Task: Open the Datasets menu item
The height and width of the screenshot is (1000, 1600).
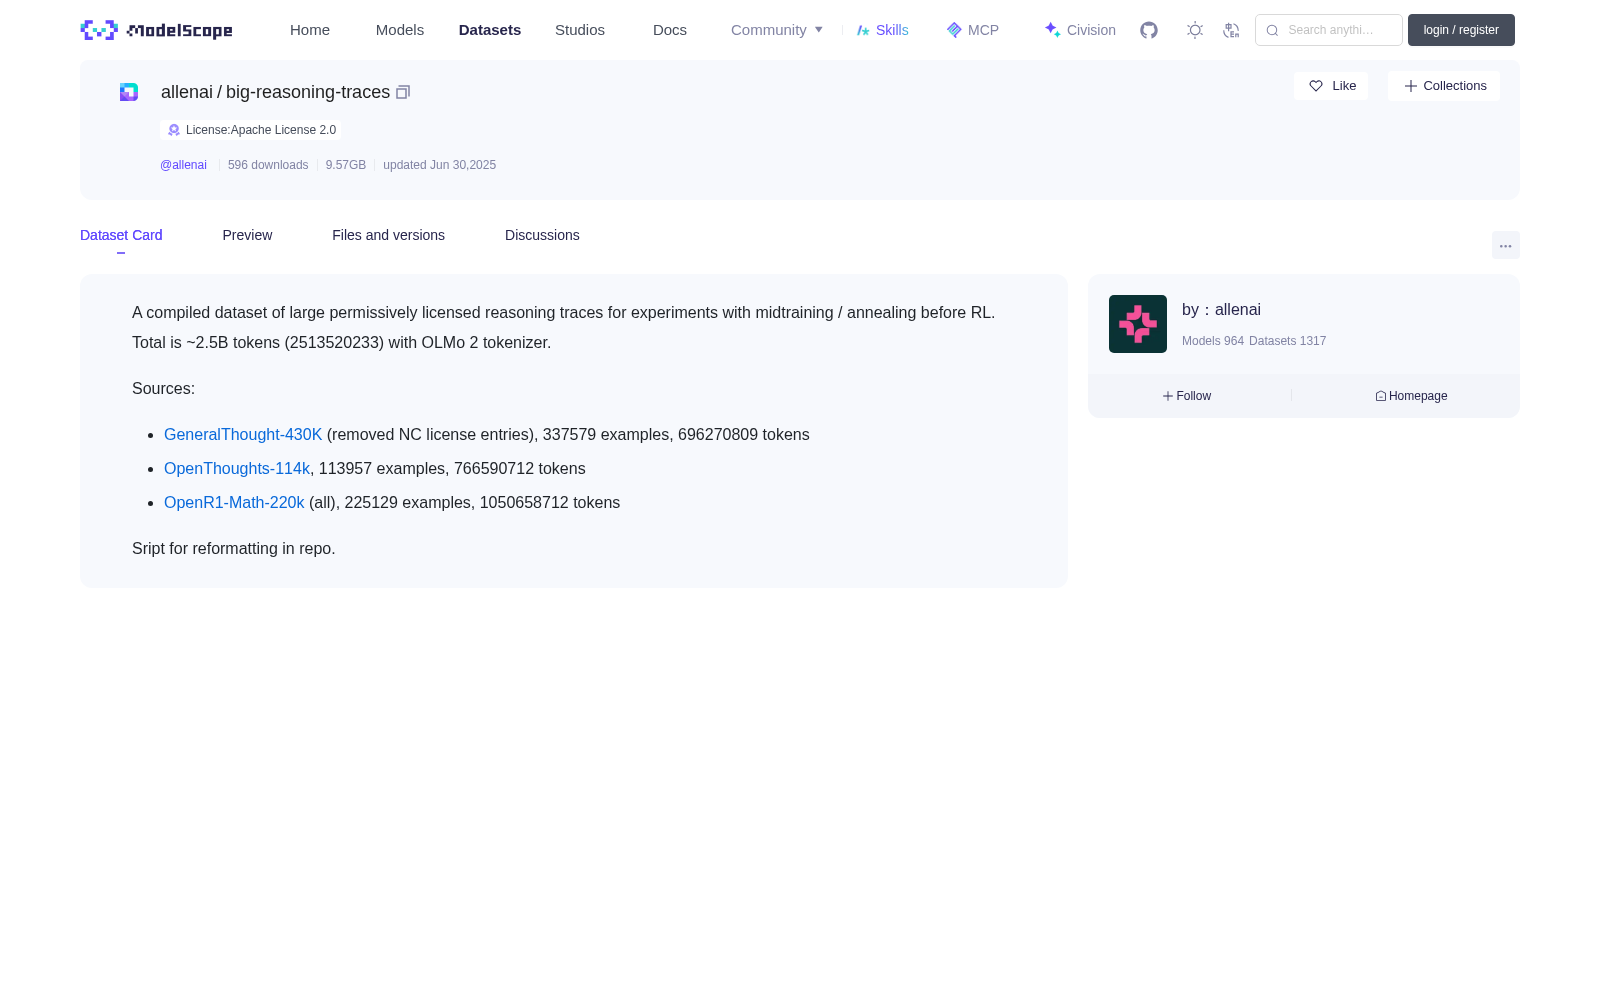Action: (490, 30)
